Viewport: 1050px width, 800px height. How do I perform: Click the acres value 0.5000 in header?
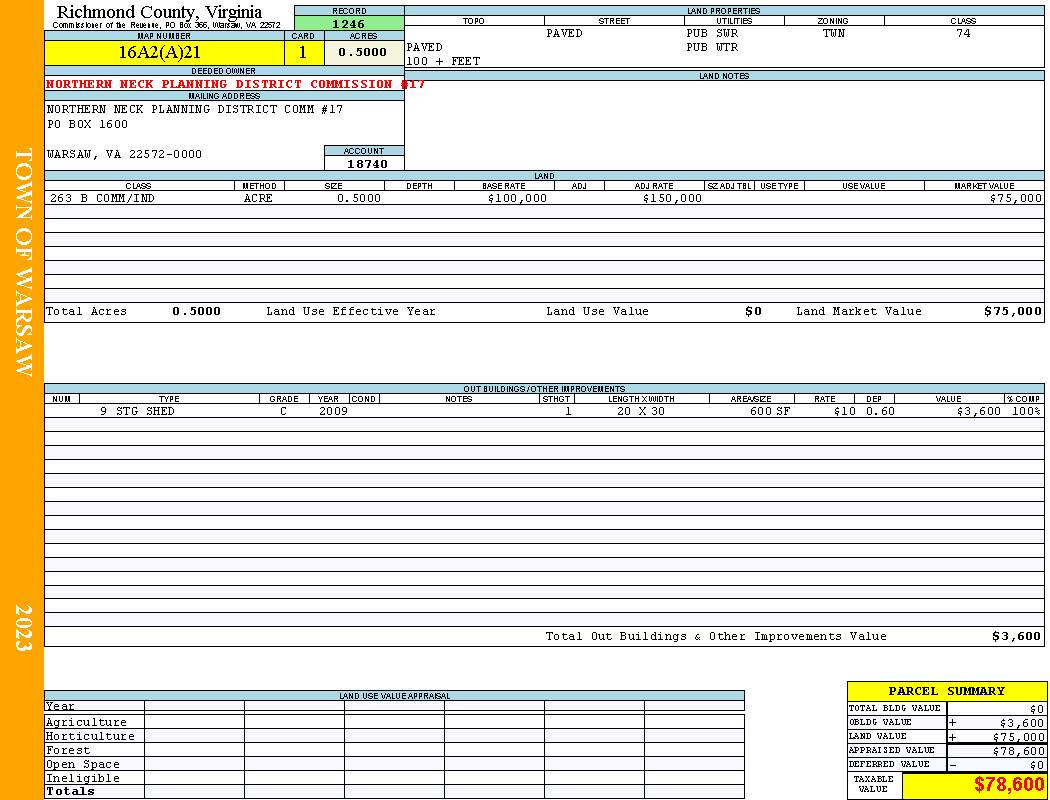(x=362, y=52)
